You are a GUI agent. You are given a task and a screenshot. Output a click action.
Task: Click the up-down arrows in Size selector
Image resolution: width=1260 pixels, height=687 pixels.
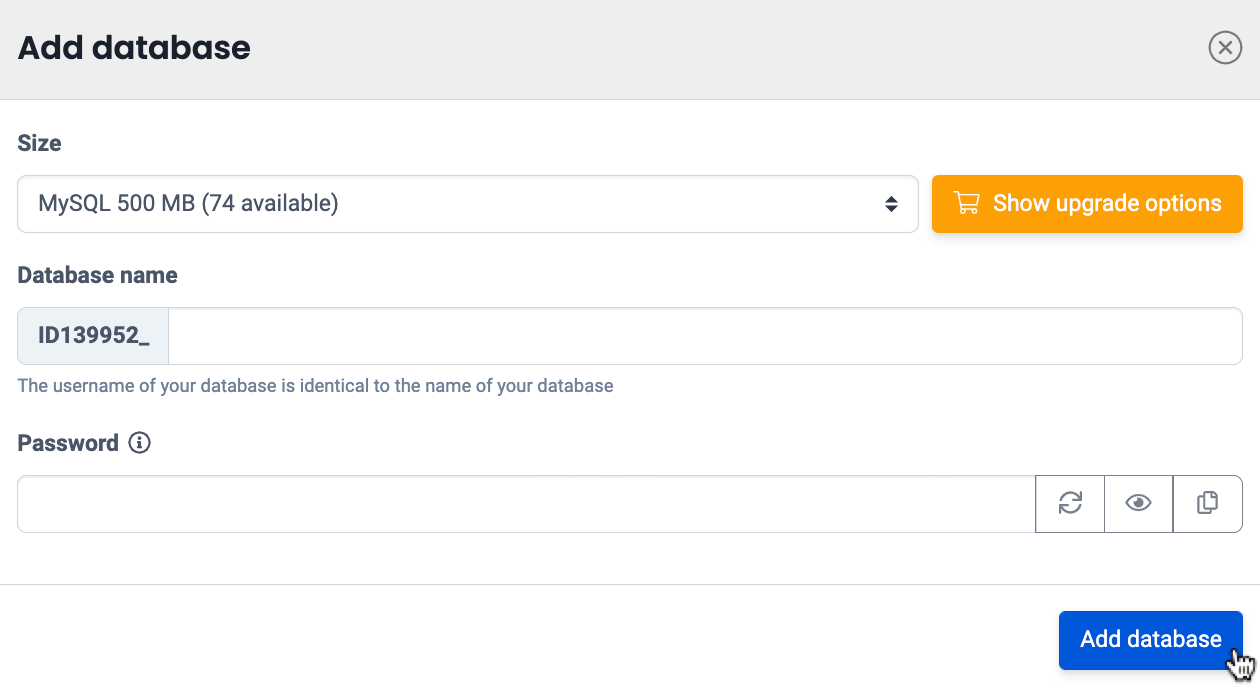(890, 204)
